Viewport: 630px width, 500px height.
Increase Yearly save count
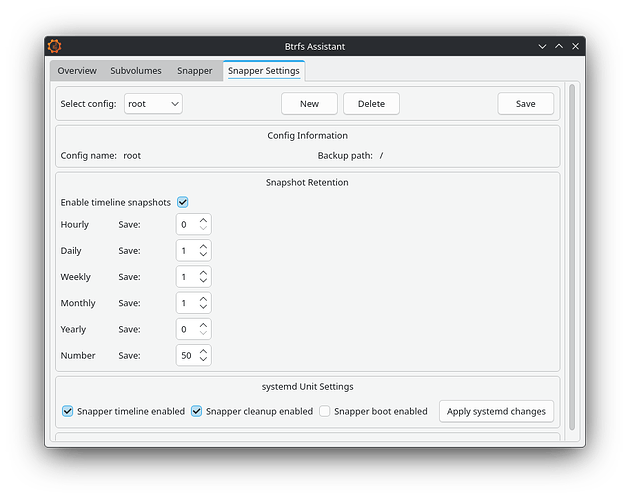tap(203, 325)
